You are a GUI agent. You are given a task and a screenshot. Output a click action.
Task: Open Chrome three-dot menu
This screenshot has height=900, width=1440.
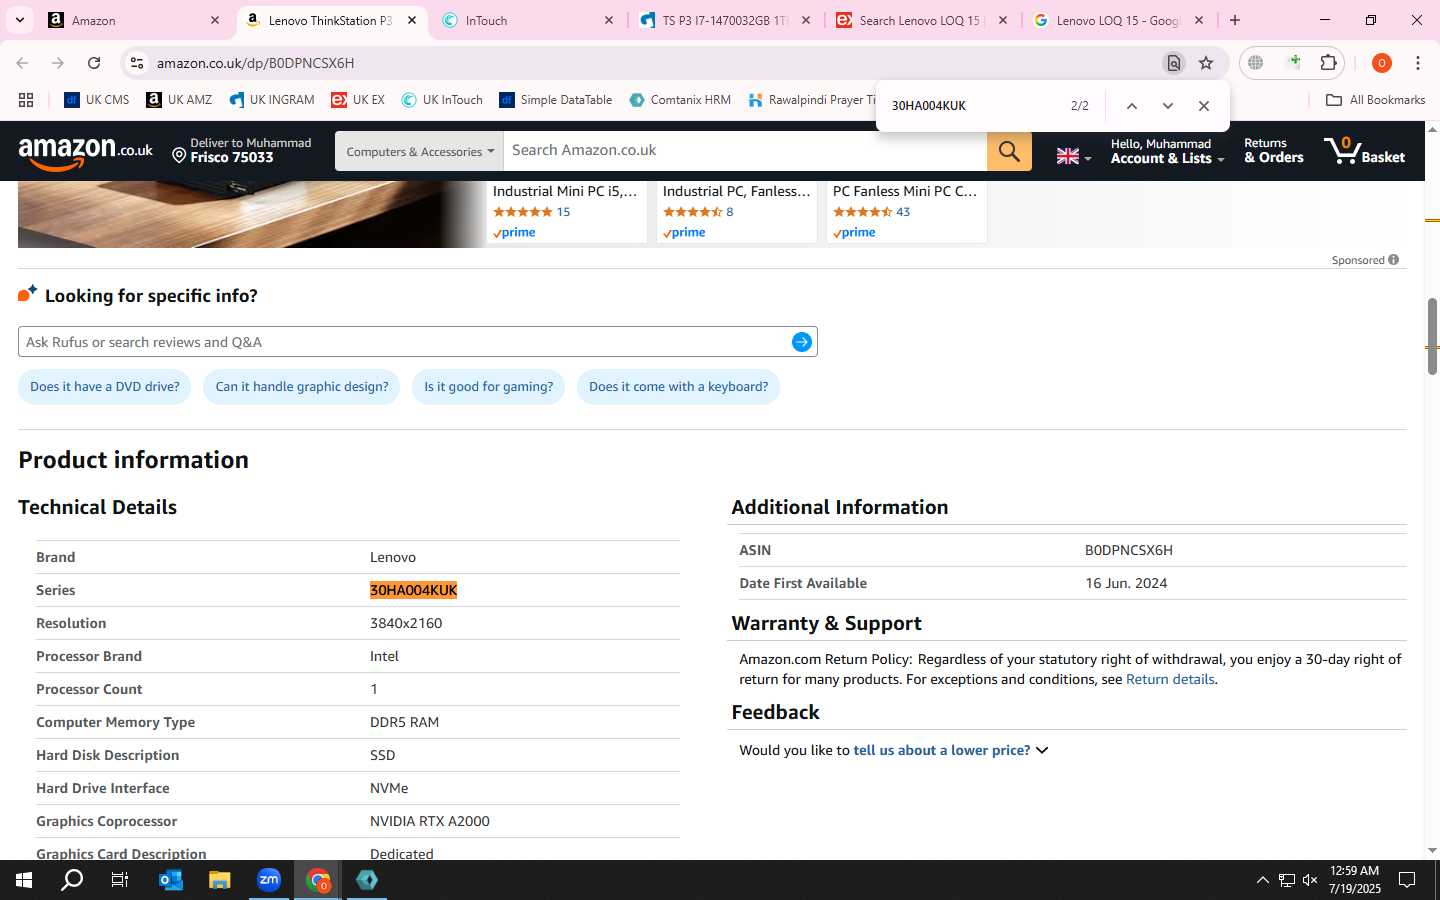[1418, 63]
